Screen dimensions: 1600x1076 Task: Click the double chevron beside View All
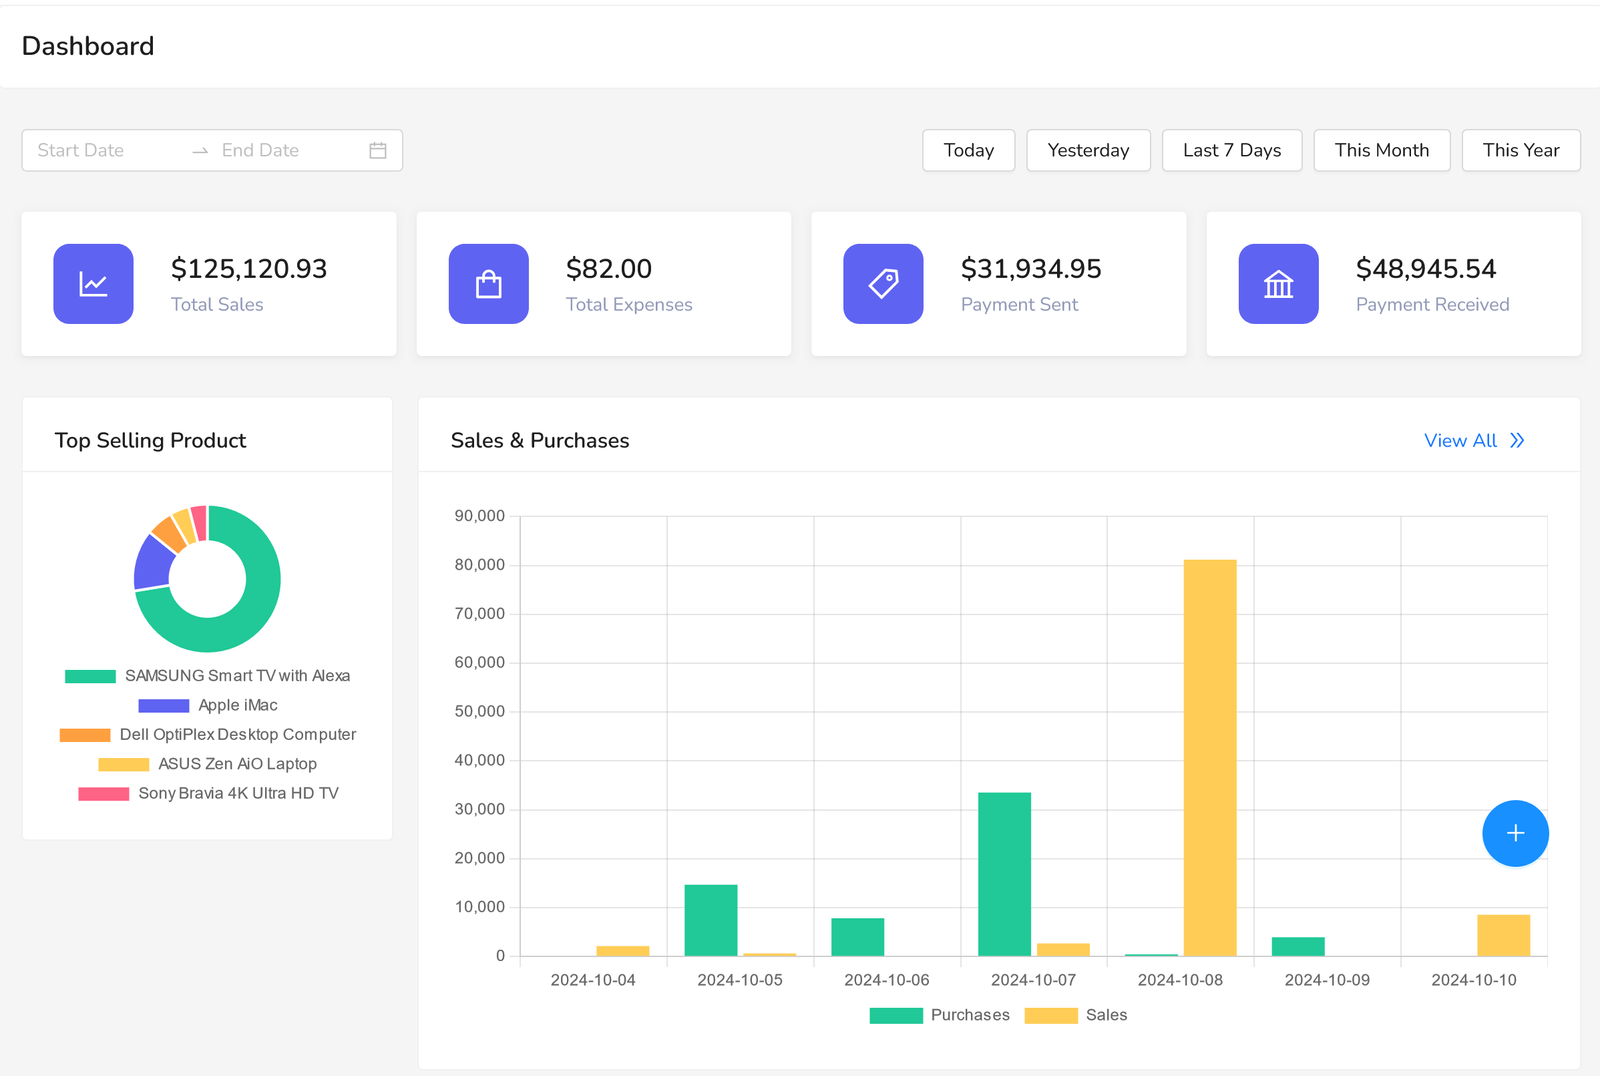[1517, 441]
